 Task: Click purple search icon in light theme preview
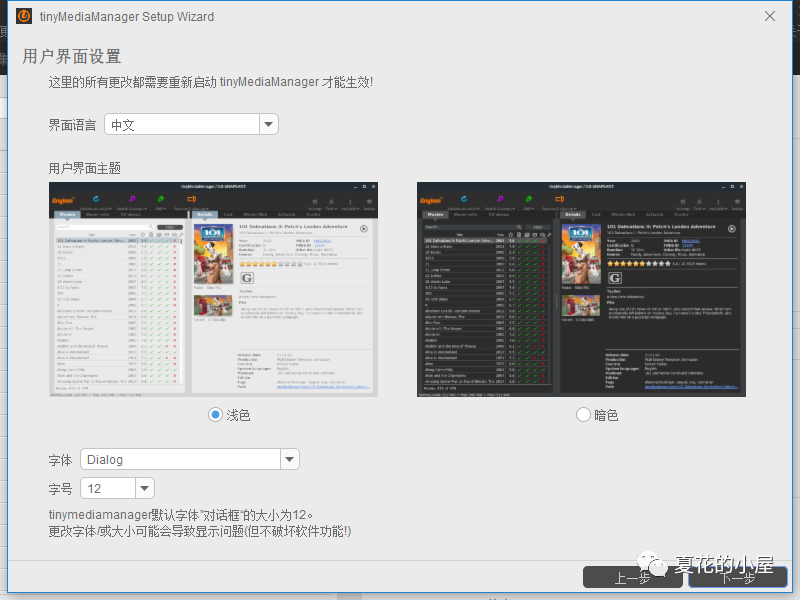tap(130, 199)
